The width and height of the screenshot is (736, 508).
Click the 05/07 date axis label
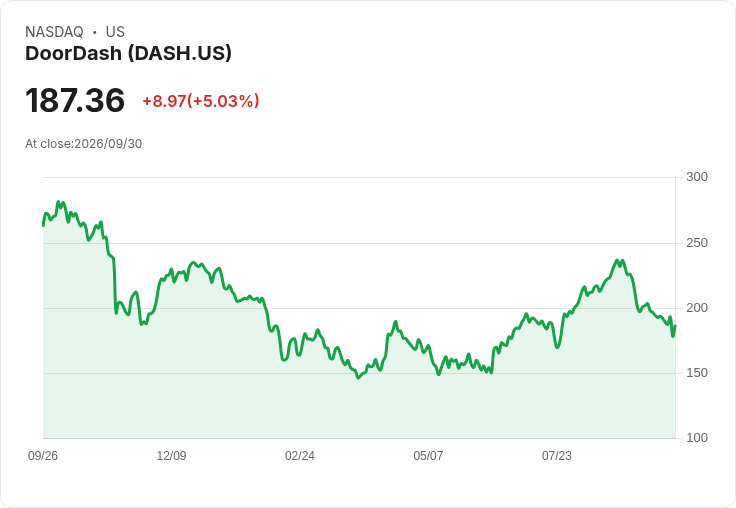[x=428, y=456]
